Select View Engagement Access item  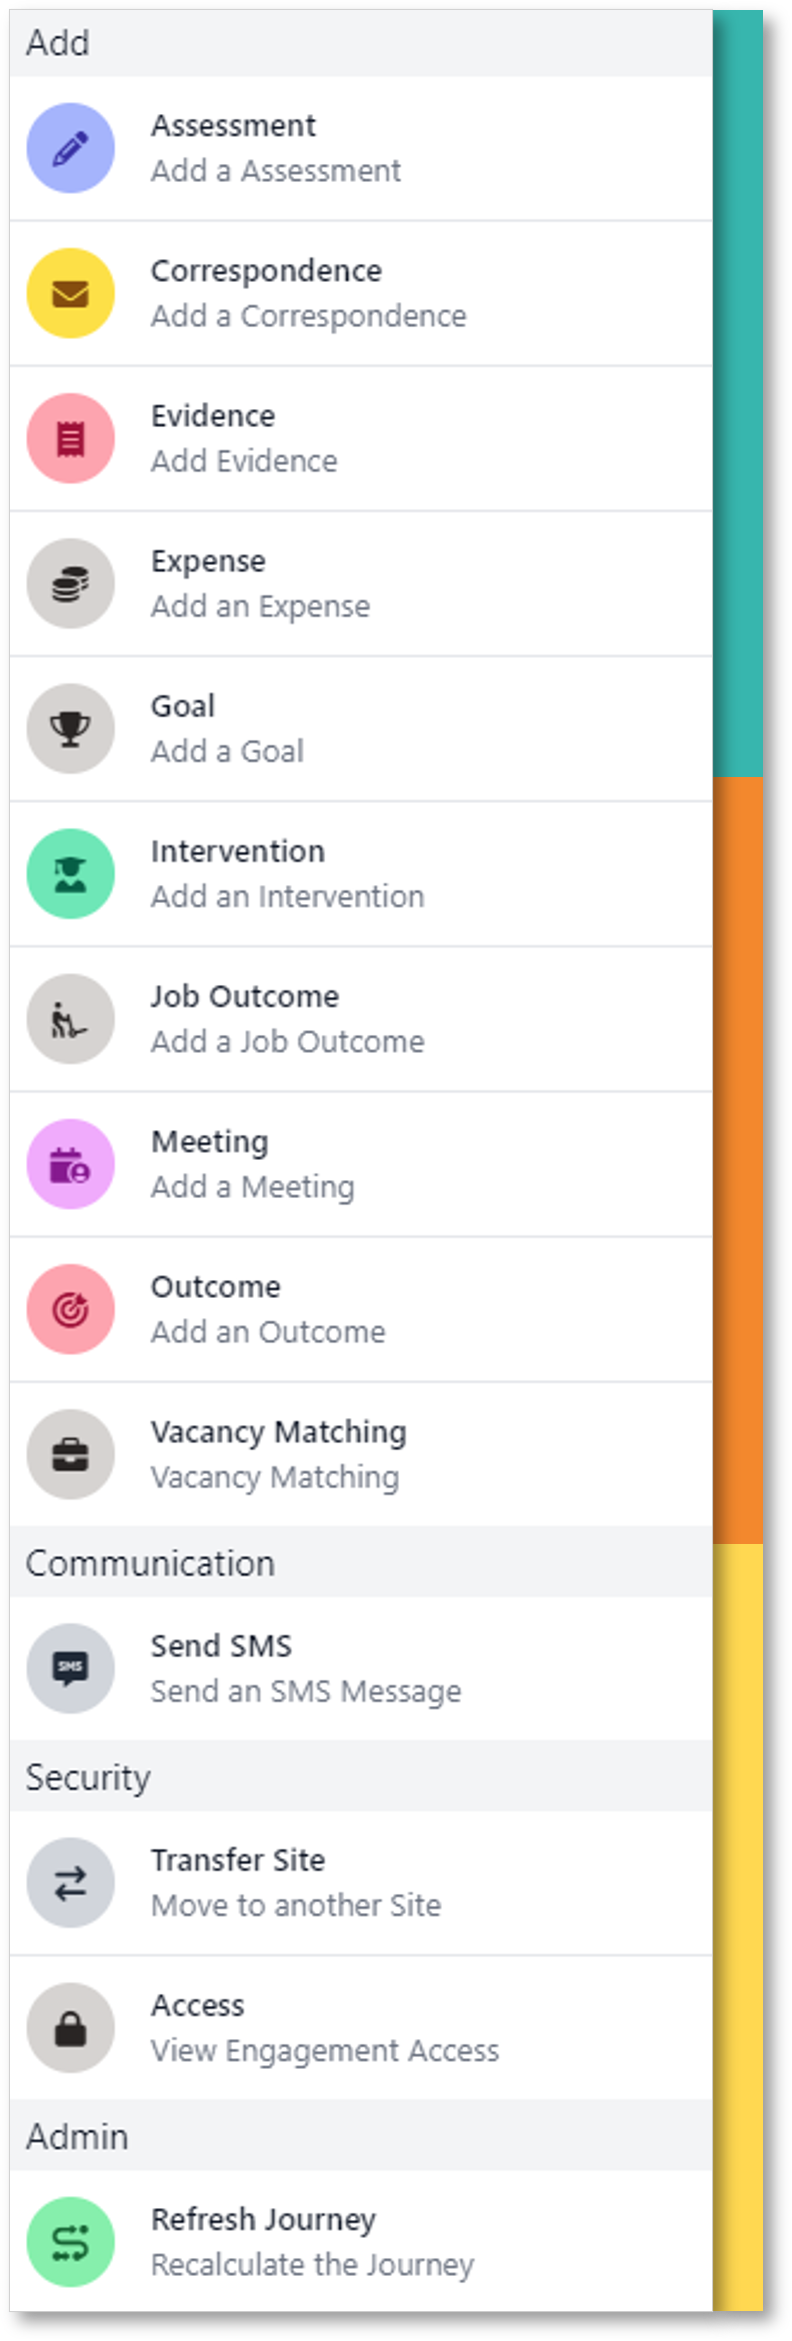[x=325, y=2050]
